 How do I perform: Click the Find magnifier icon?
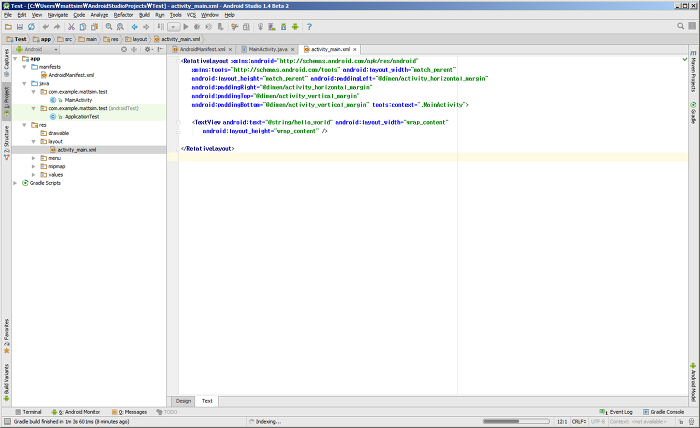(108, 27)
